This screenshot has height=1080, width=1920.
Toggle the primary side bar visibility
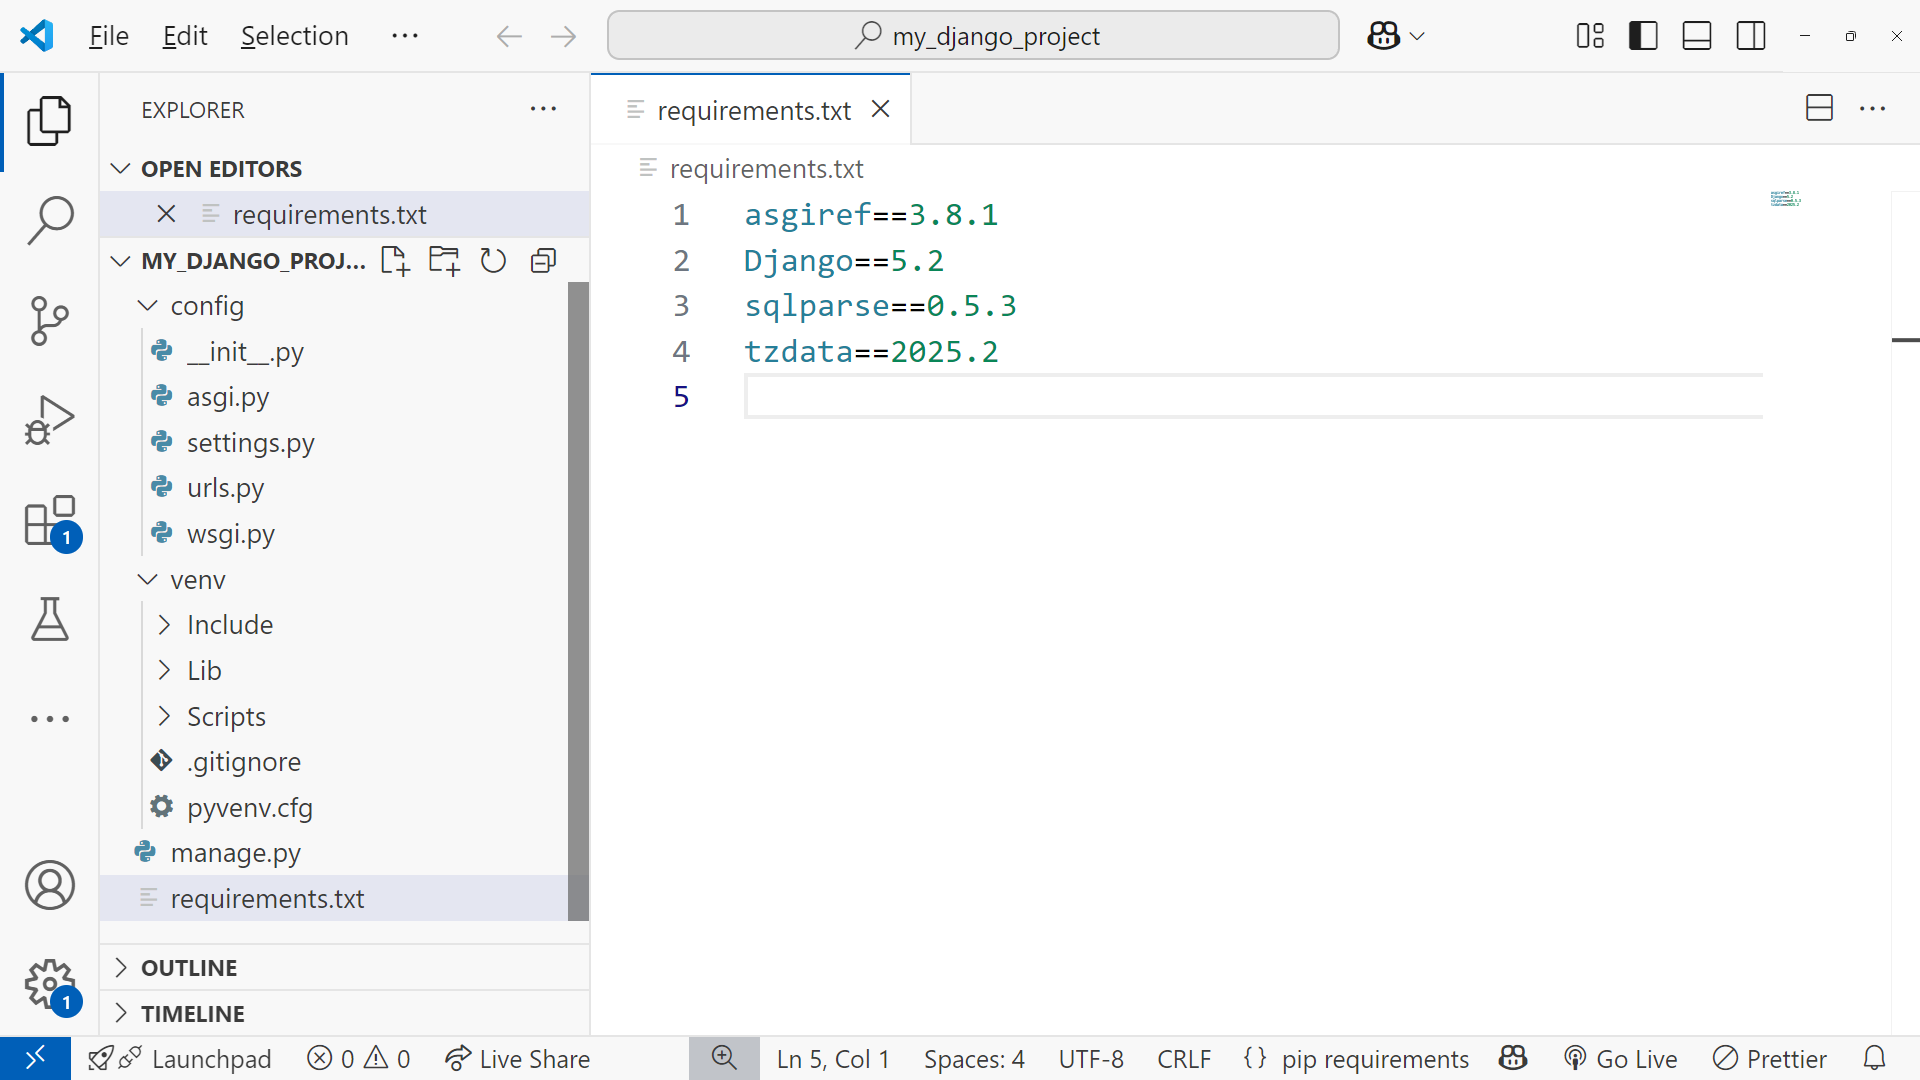pos(1643,36)
